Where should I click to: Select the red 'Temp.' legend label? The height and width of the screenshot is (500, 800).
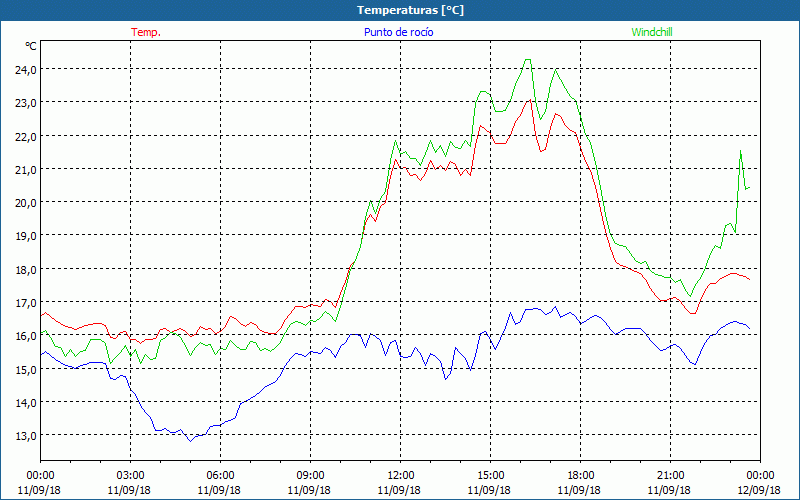point(146,32)
